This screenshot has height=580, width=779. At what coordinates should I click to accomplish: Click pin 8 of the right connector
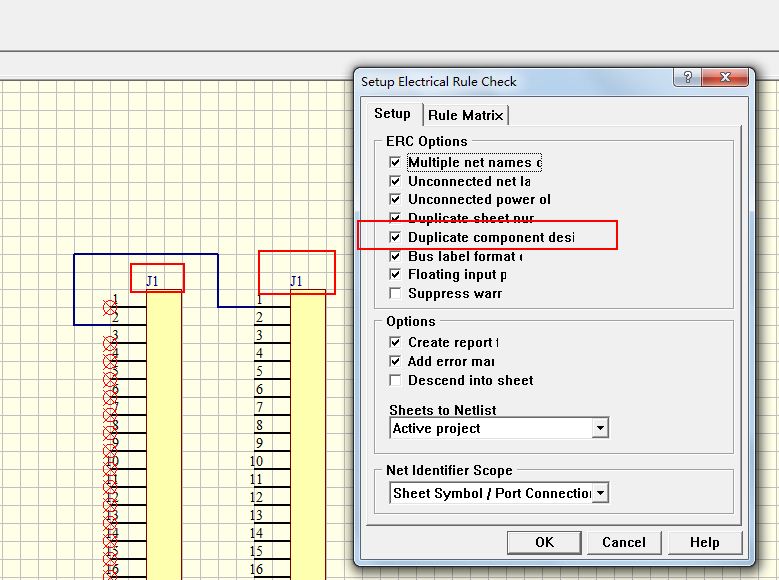click(272, 426)
